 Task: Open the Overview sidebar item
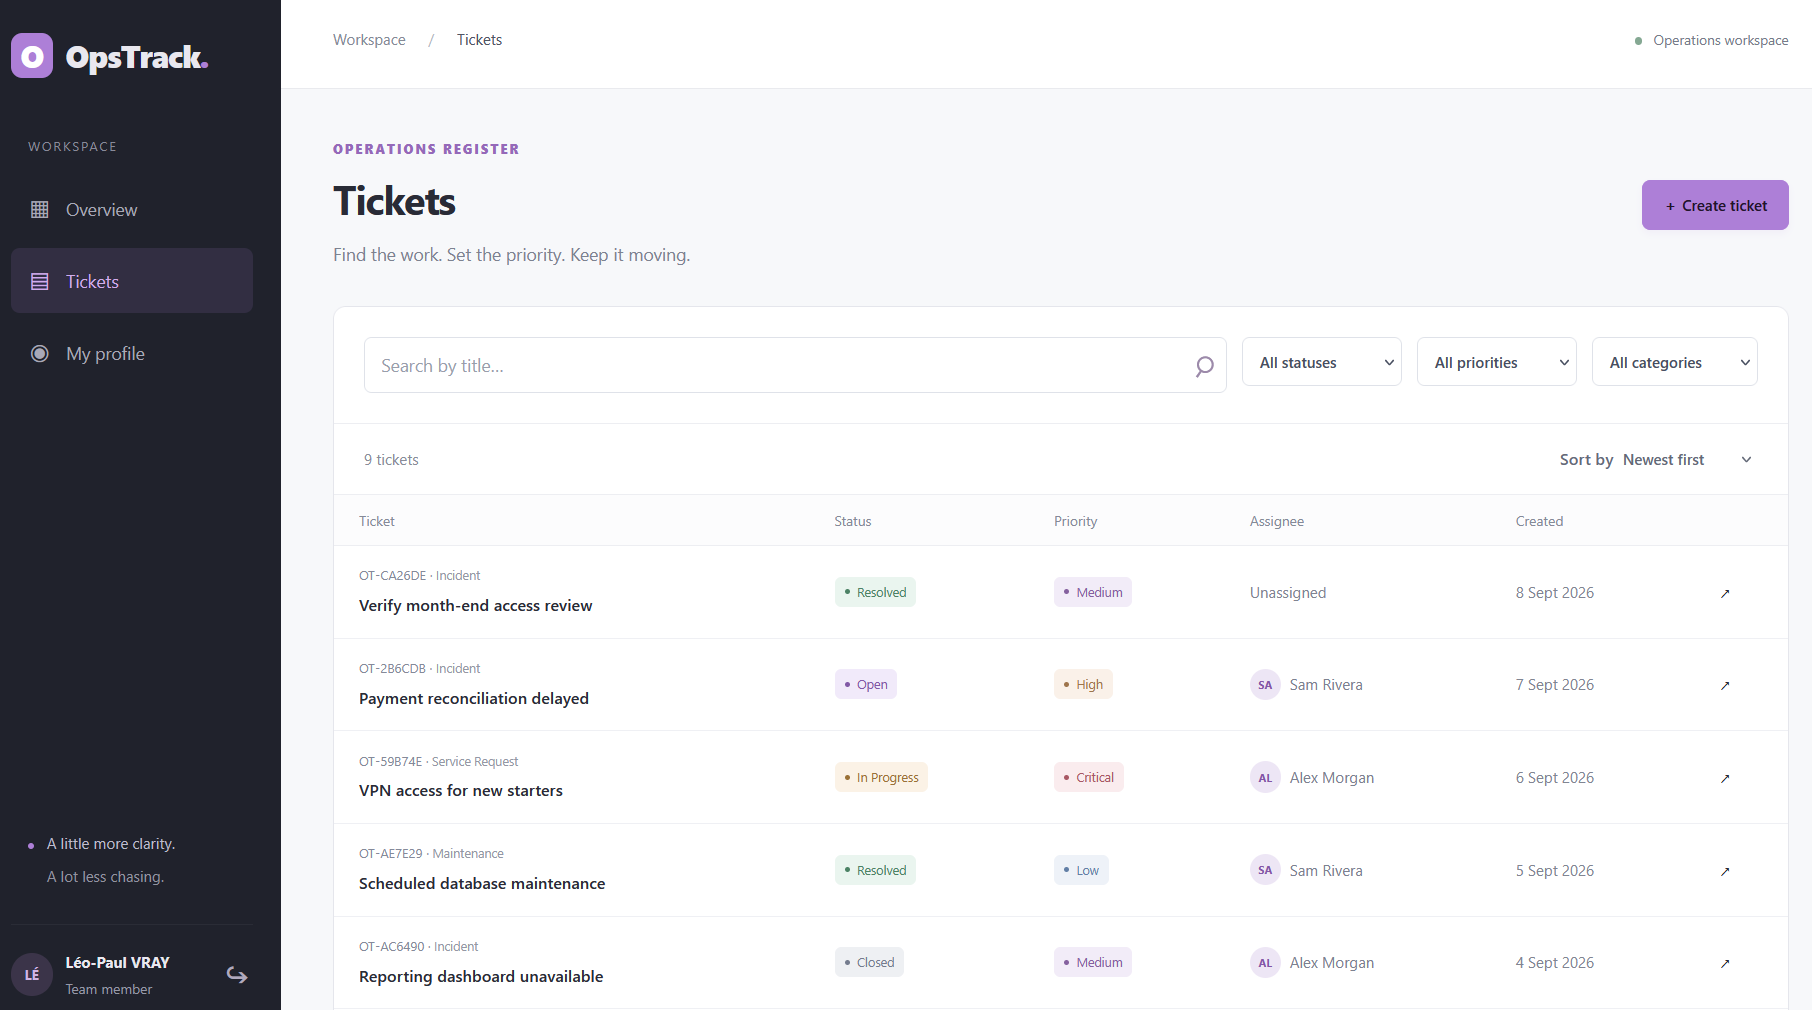tap(132, 209)
